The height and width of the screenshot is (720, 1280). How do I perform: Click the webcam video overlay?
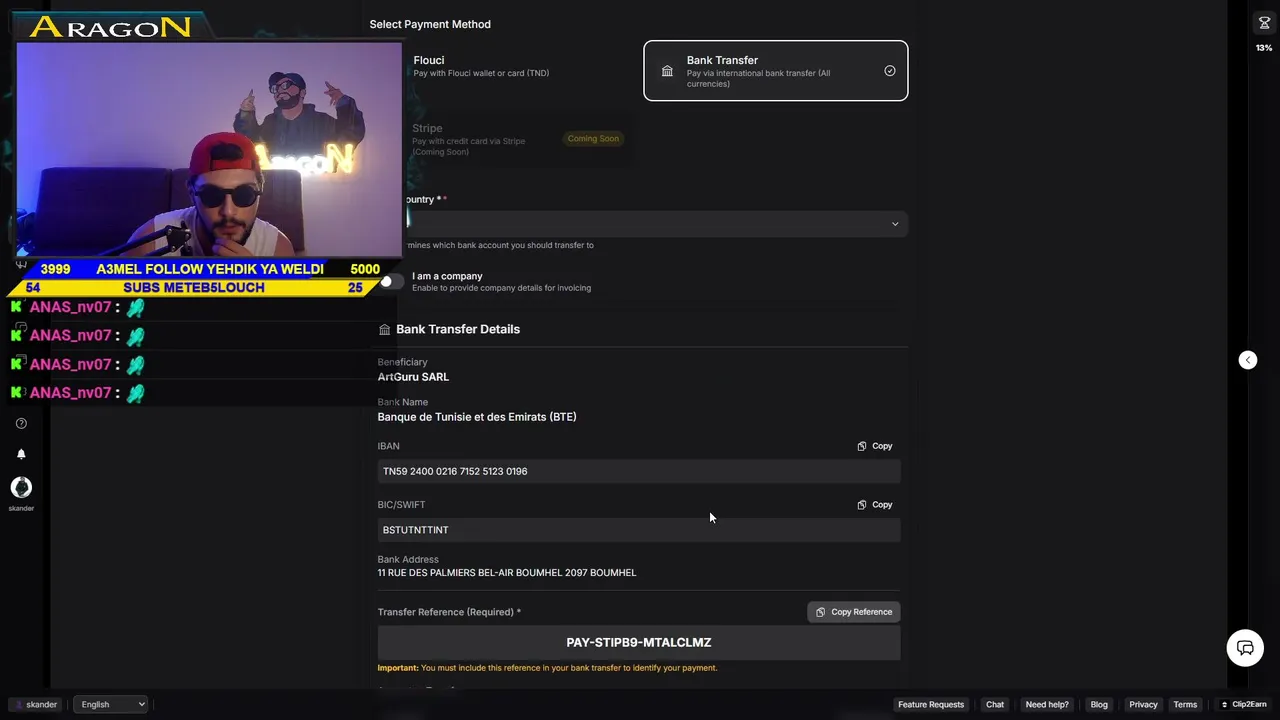tap(209, 148)
